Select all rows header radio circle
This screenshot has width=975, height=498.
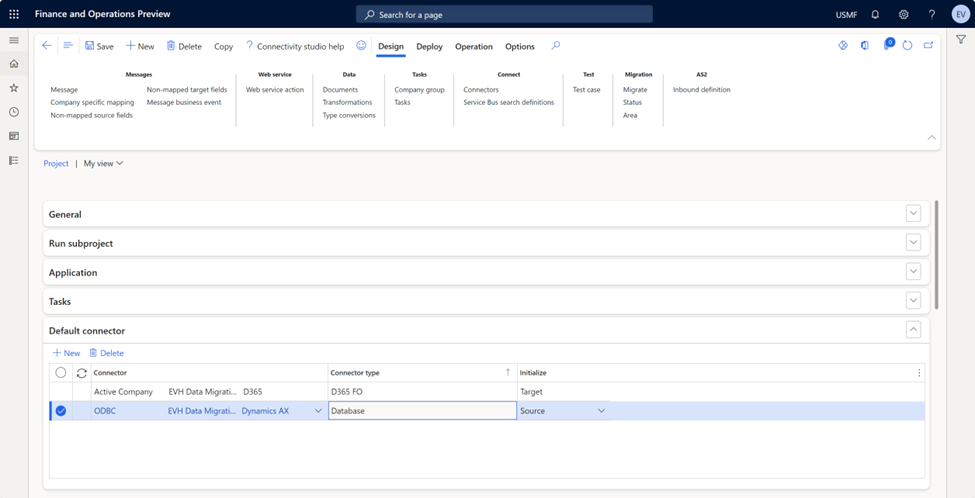(x=60, y=372)
